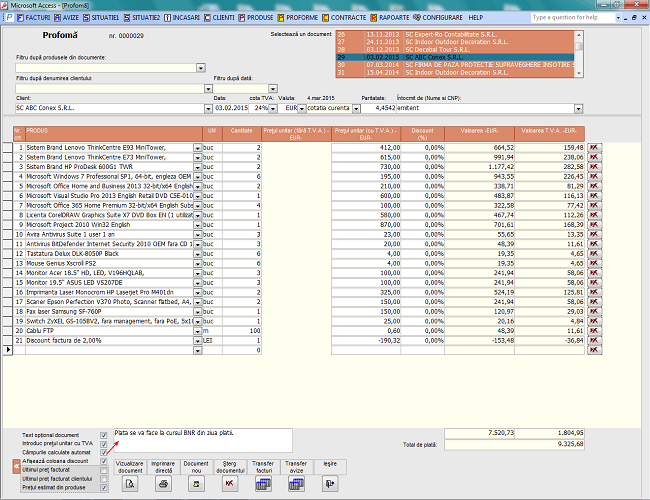Delete row 1 Lenovo ThinkCentre E93

594,148
